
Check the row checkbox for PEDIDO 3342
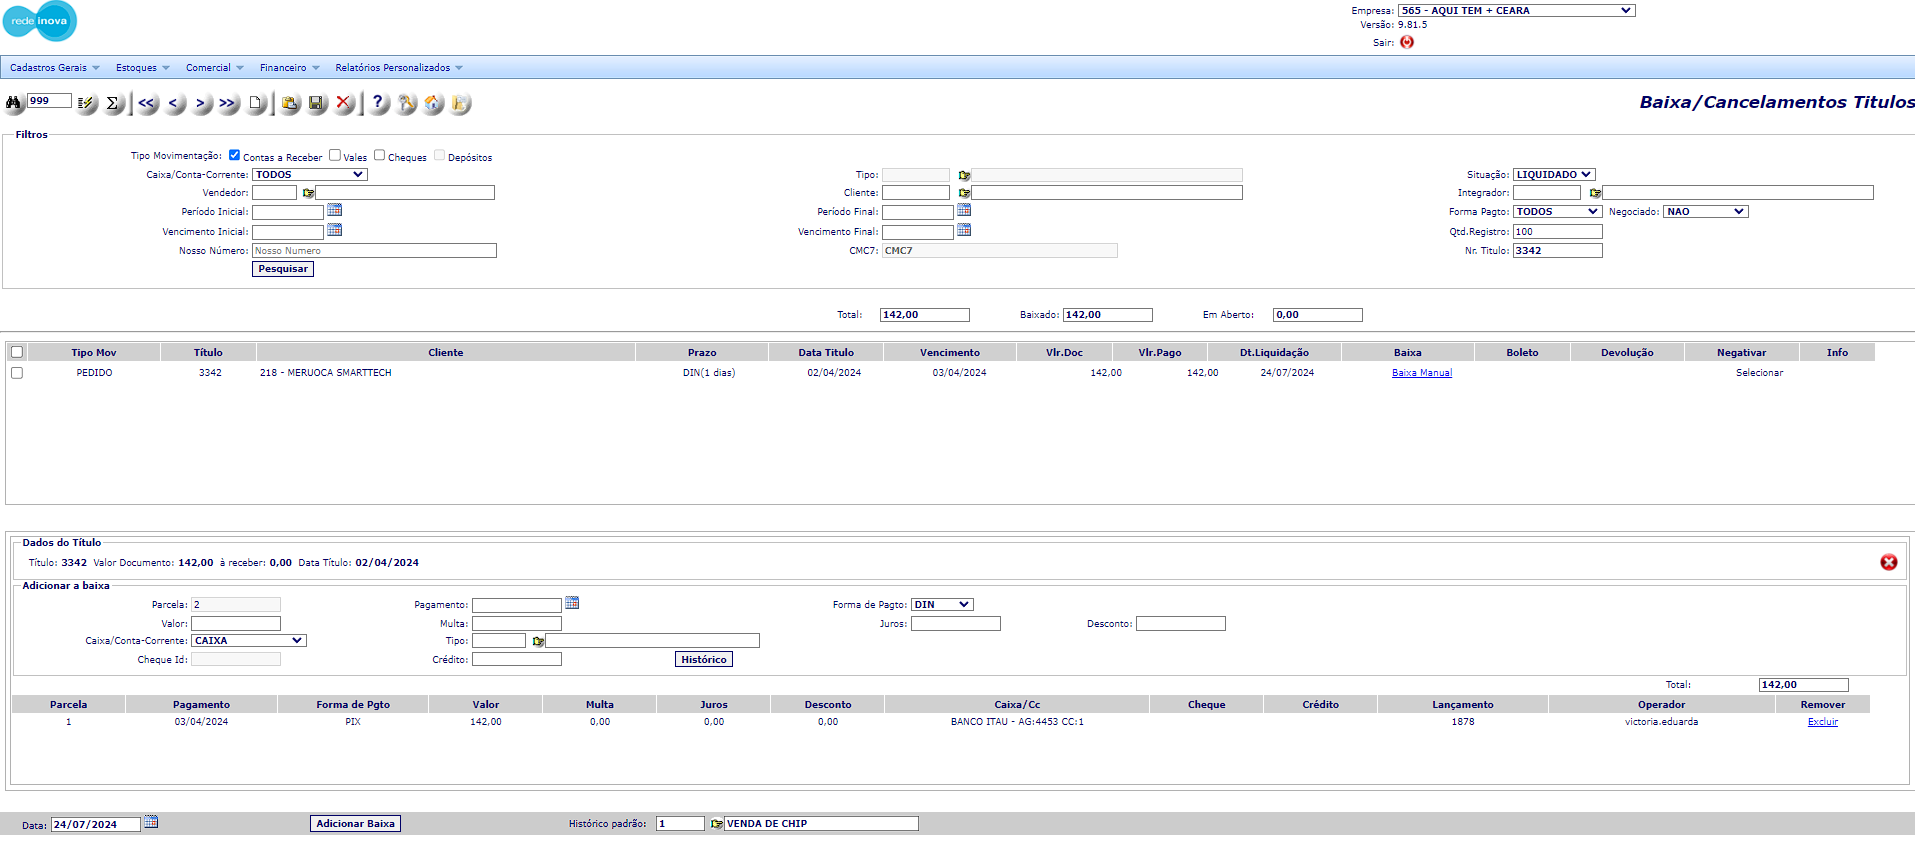coord(17,373)
